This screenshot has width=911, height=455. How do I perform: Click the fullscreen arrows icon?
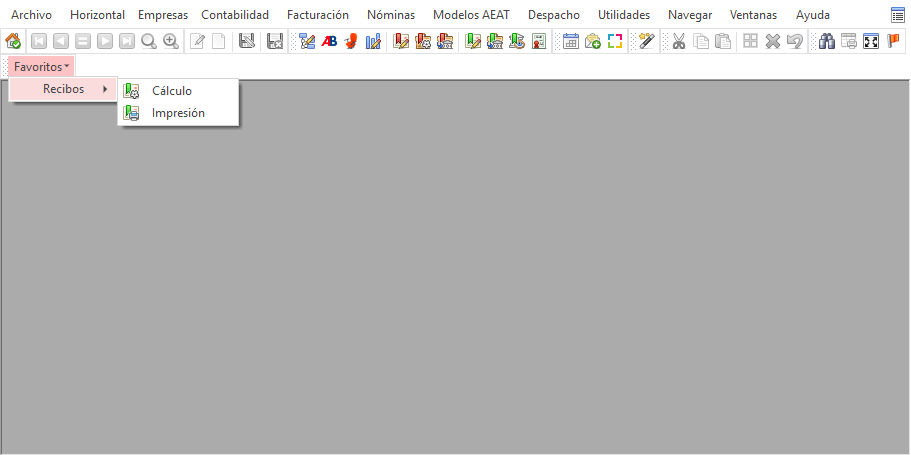(871, 41)
